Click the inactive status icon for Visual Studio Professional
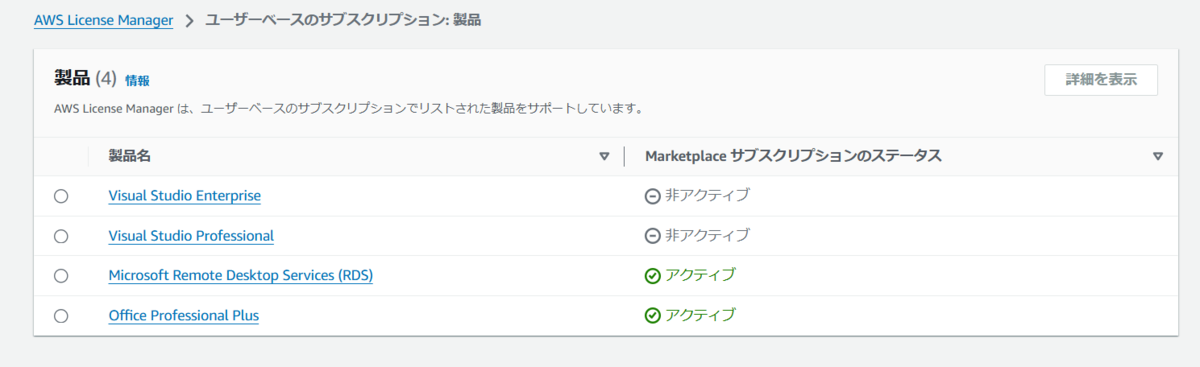 (653, 236)
